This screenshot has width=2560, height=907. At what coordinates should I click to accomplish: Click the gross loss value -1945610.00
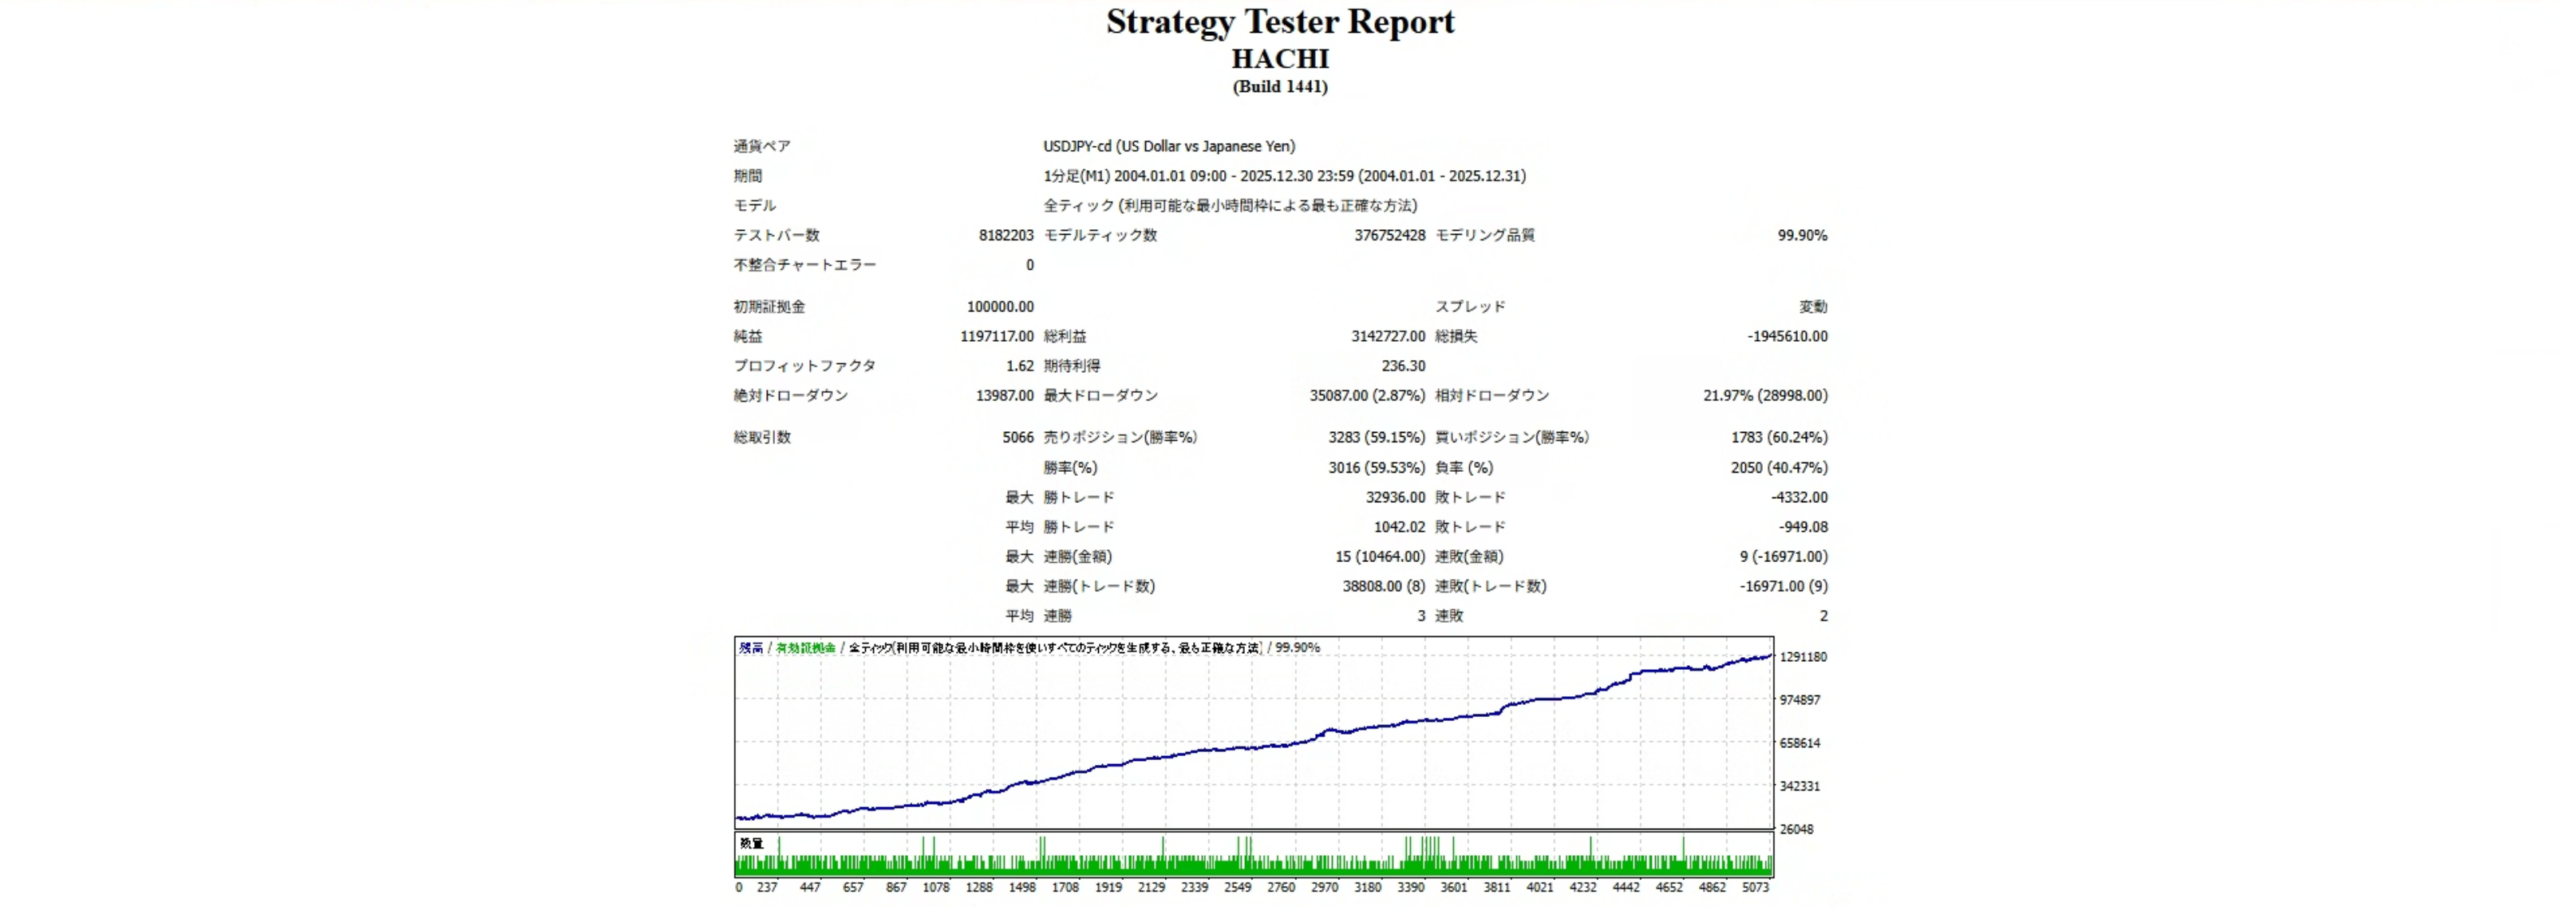point(1786,336)
